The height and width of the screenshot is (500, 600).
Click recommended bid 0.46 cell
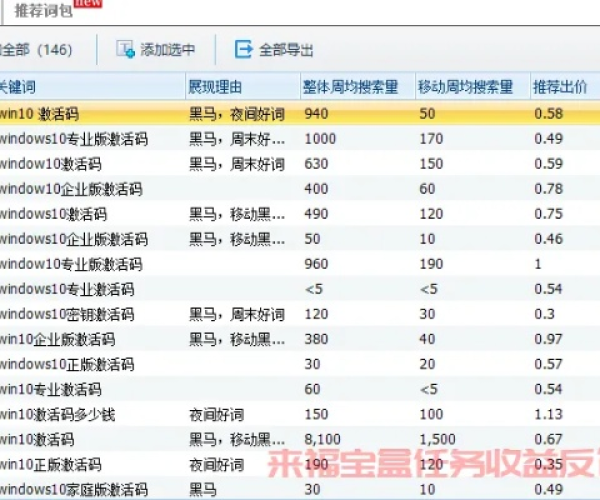coord(548,239)
